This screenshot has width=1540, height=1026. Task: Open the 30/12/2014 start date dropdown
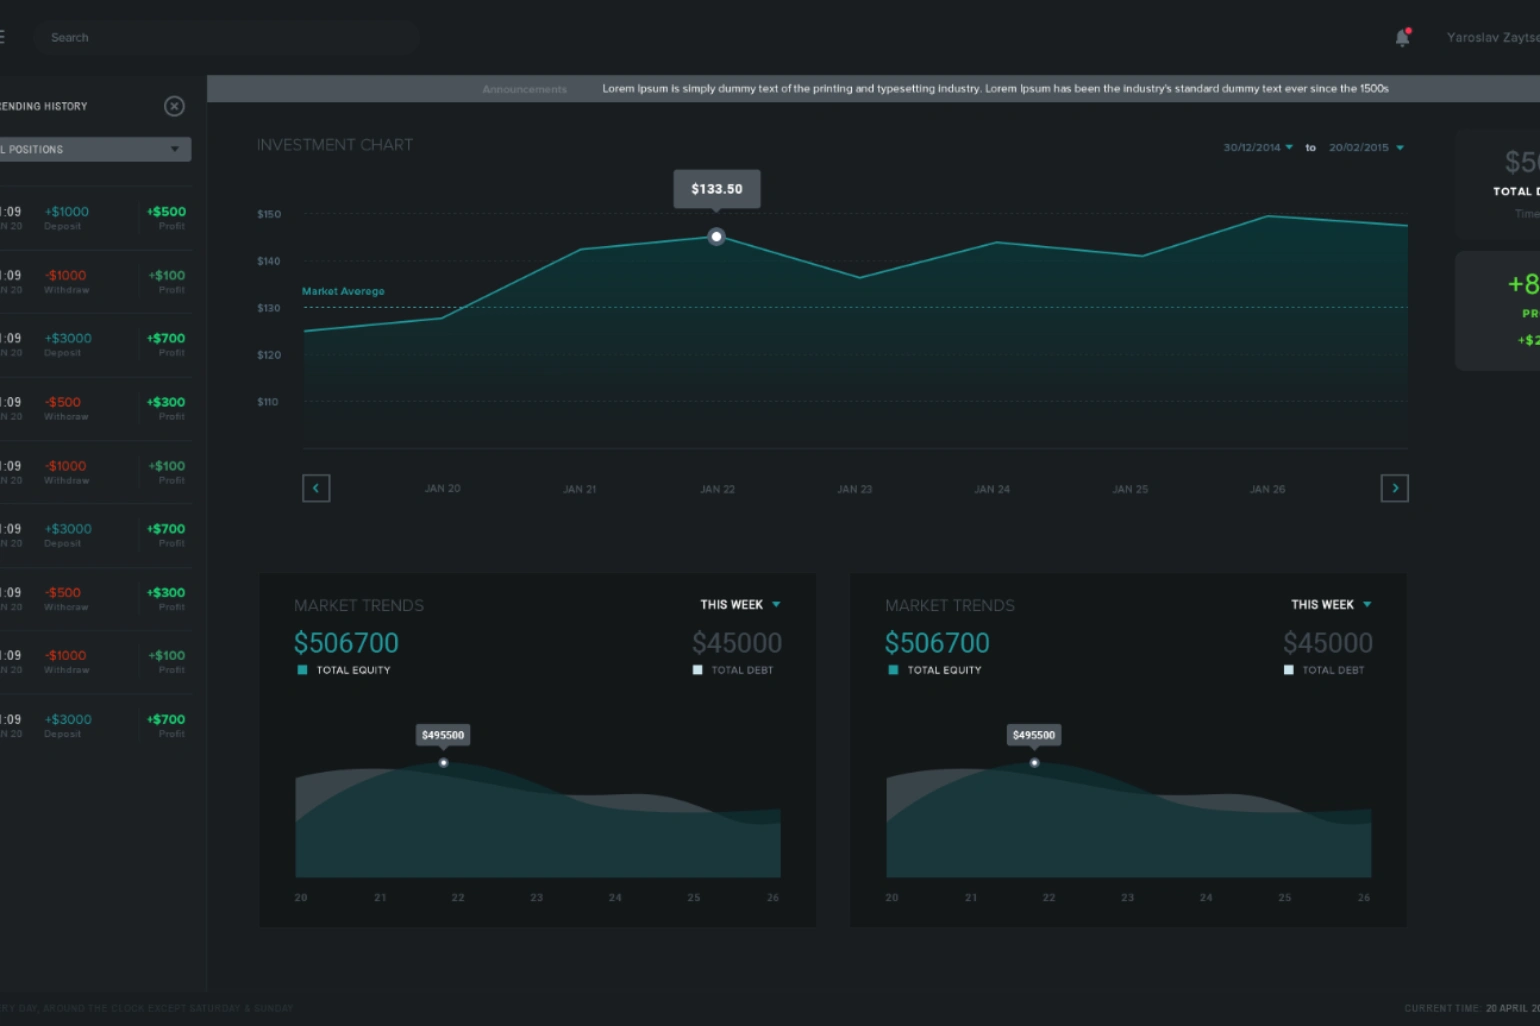1258,147
